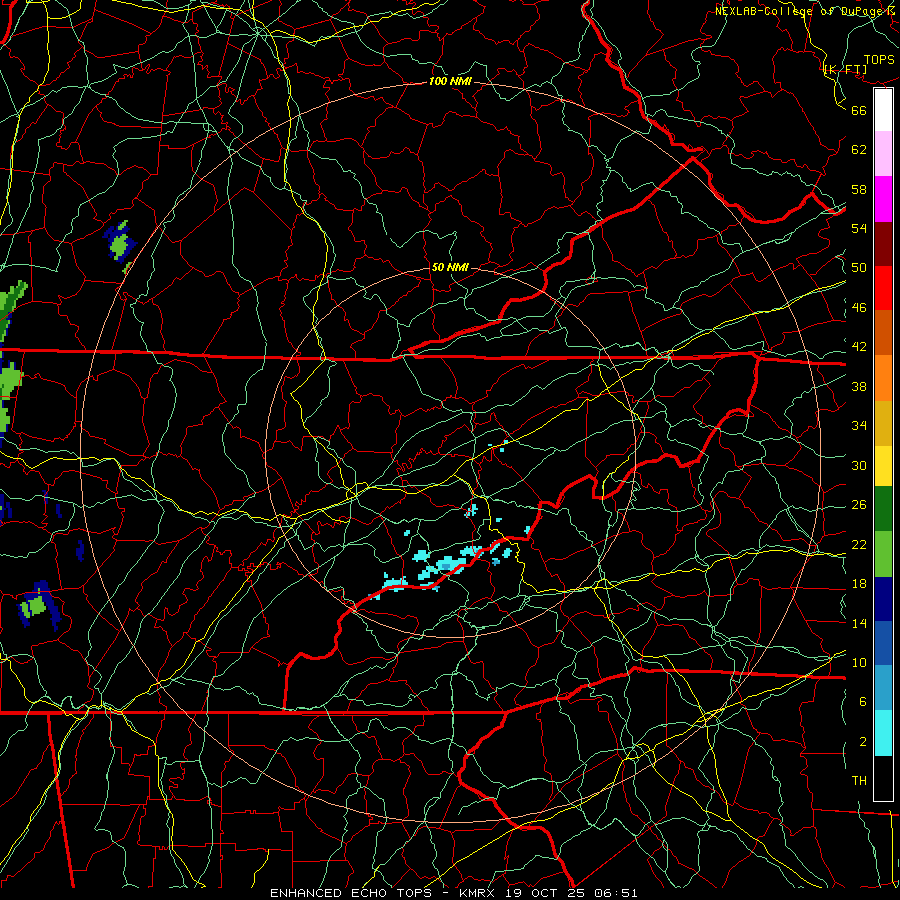The height and width of the screenshot is (900, 900).
Task: Select the dark green legend swatch
Action: coord(883,509)
